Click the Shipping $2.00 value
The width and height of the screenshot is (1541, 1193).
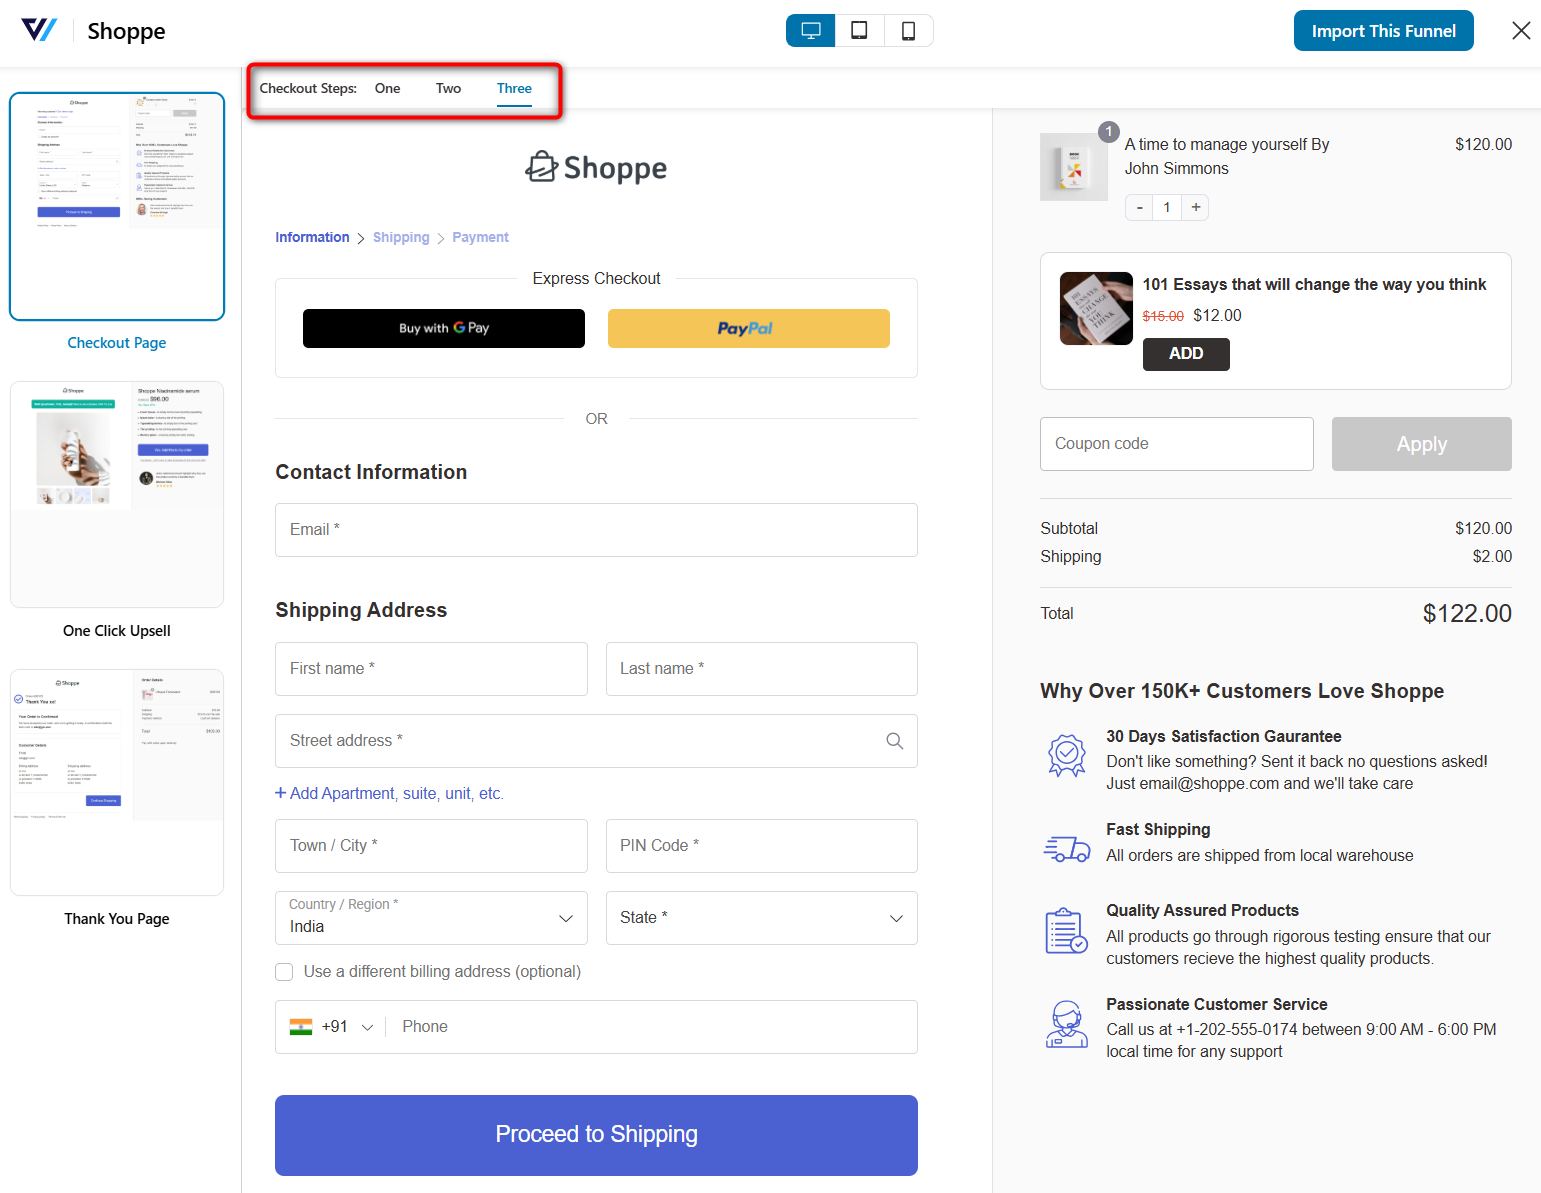pyautogui.click(x=1491, y=556)
